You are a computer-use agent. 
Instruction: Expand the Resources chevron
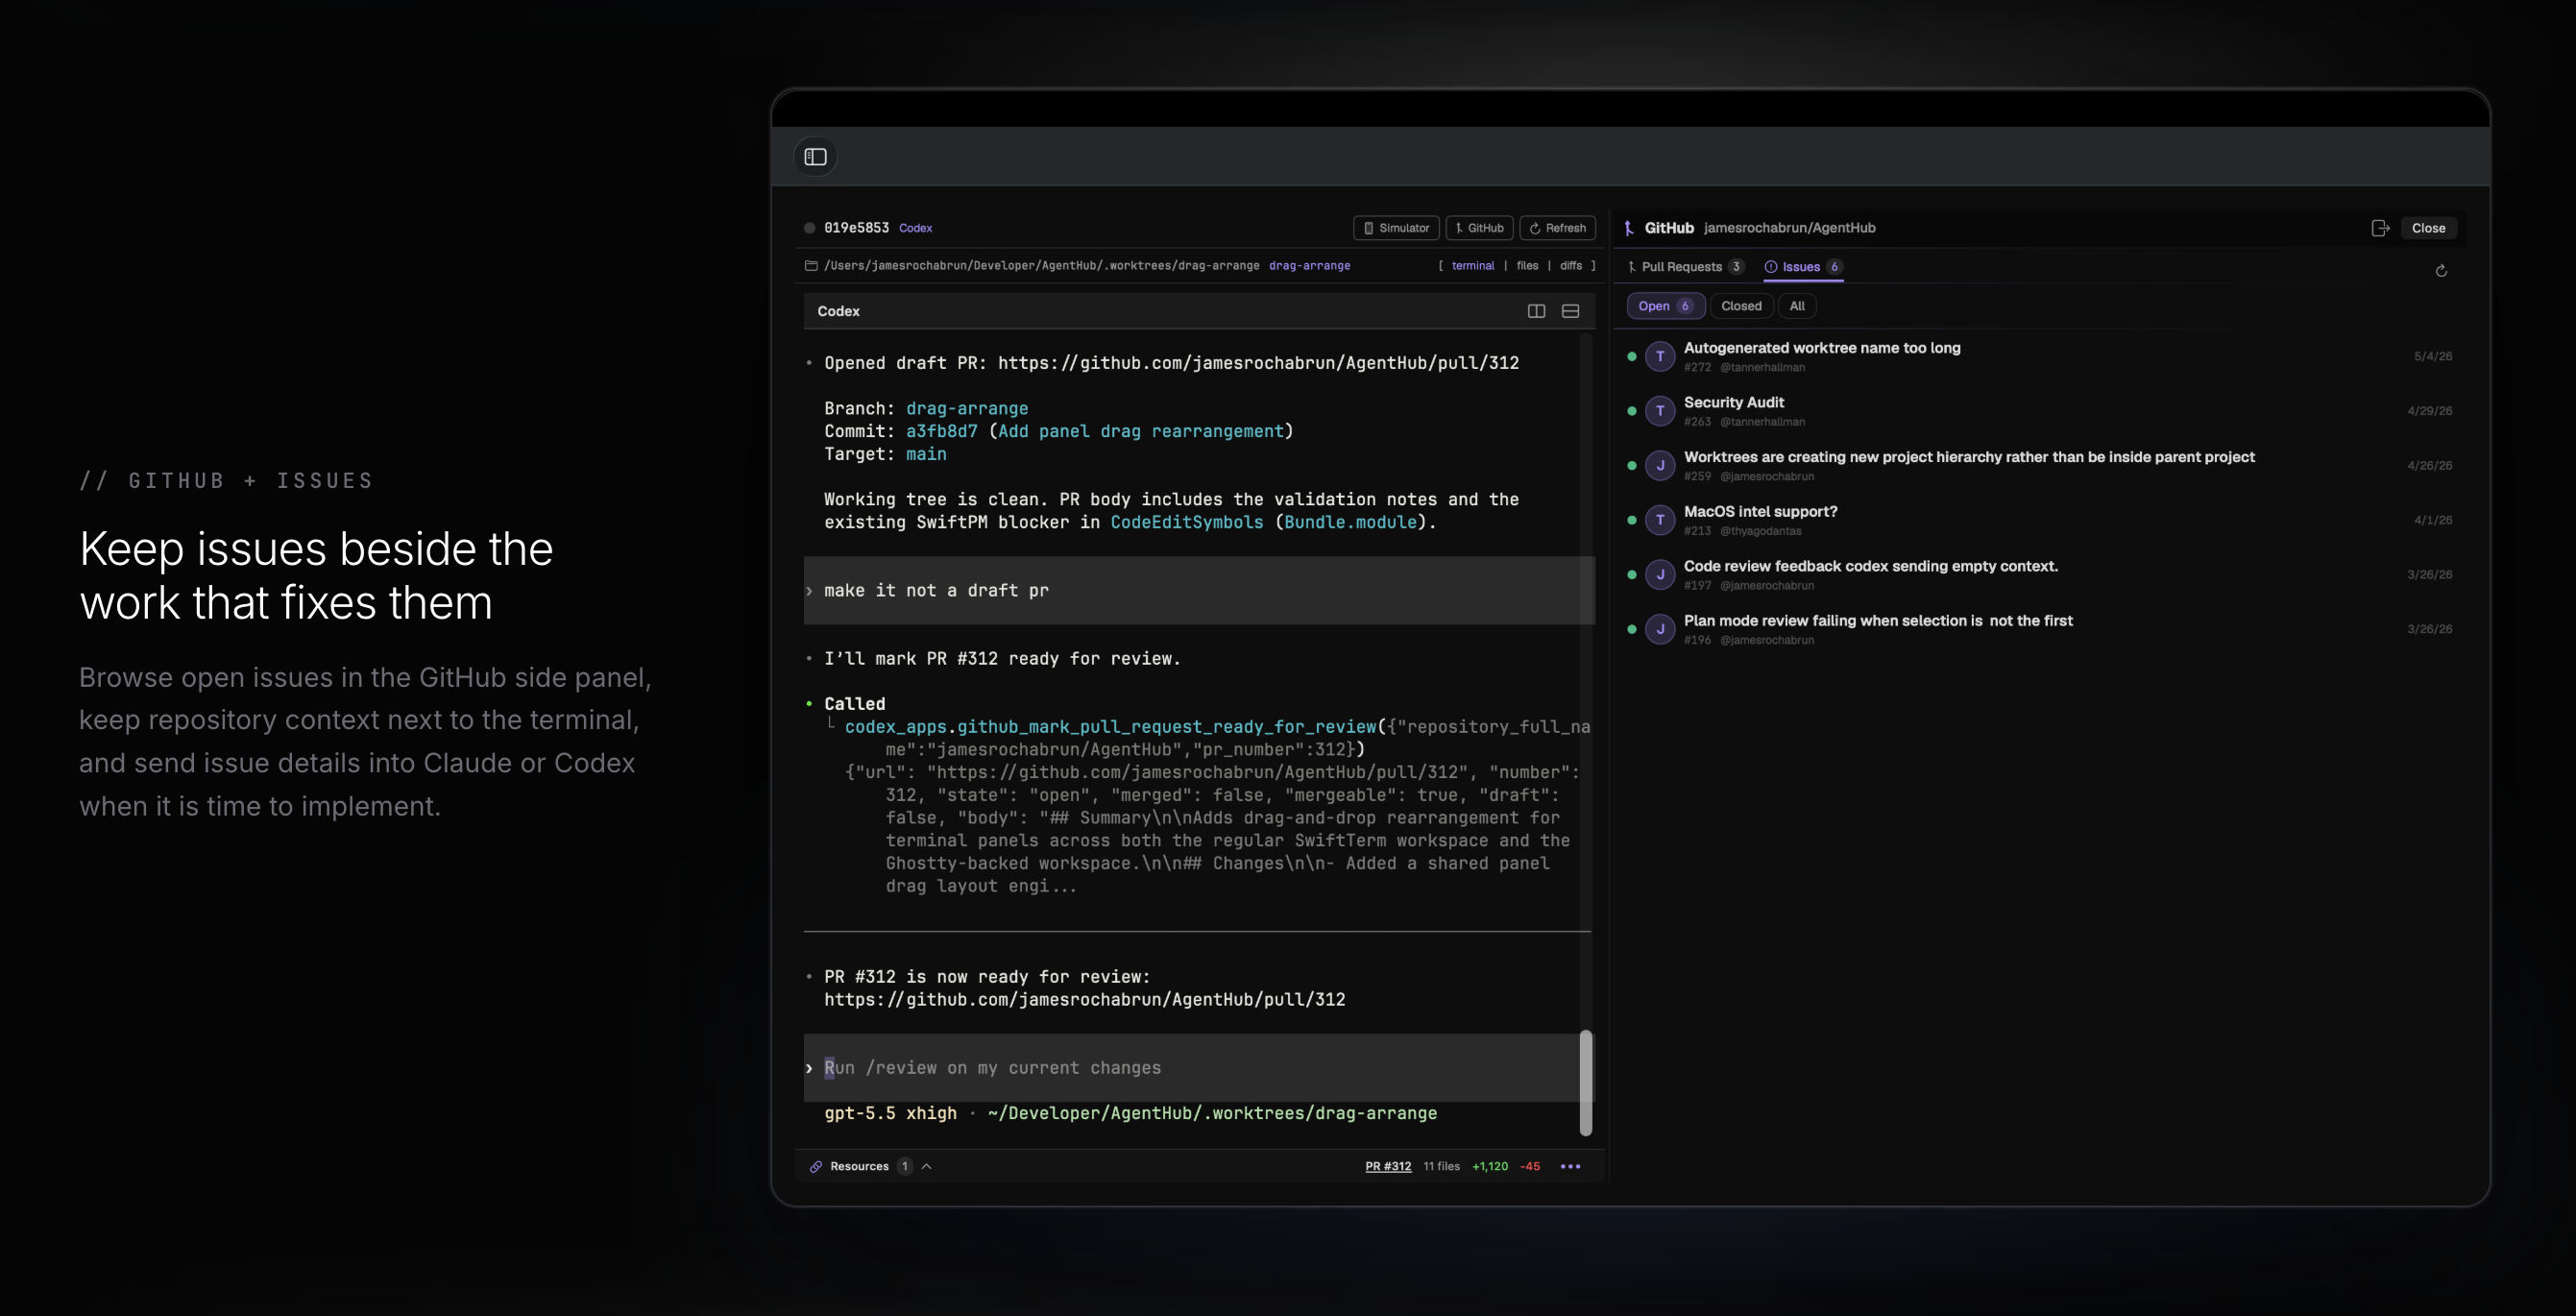927,1167
